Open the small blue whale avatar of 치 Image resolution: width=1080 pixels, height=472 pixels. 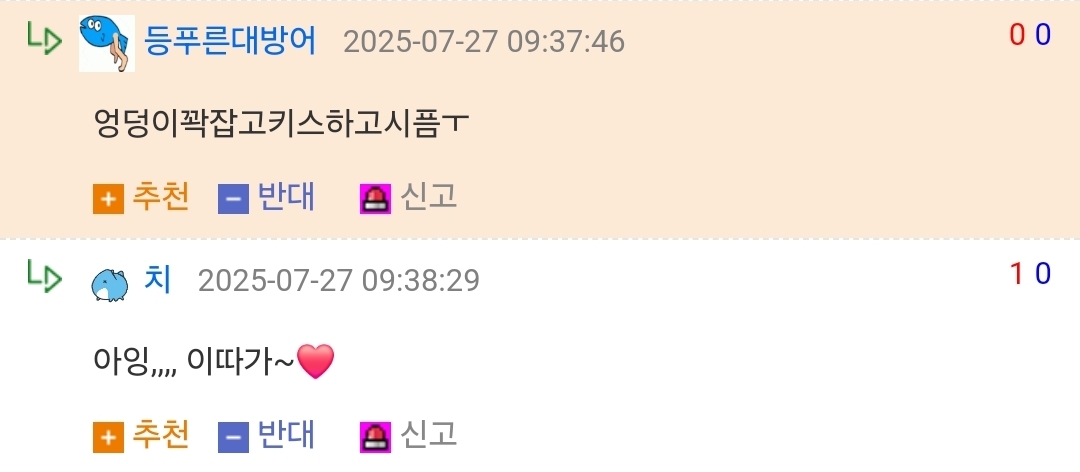tap(110, 285)
